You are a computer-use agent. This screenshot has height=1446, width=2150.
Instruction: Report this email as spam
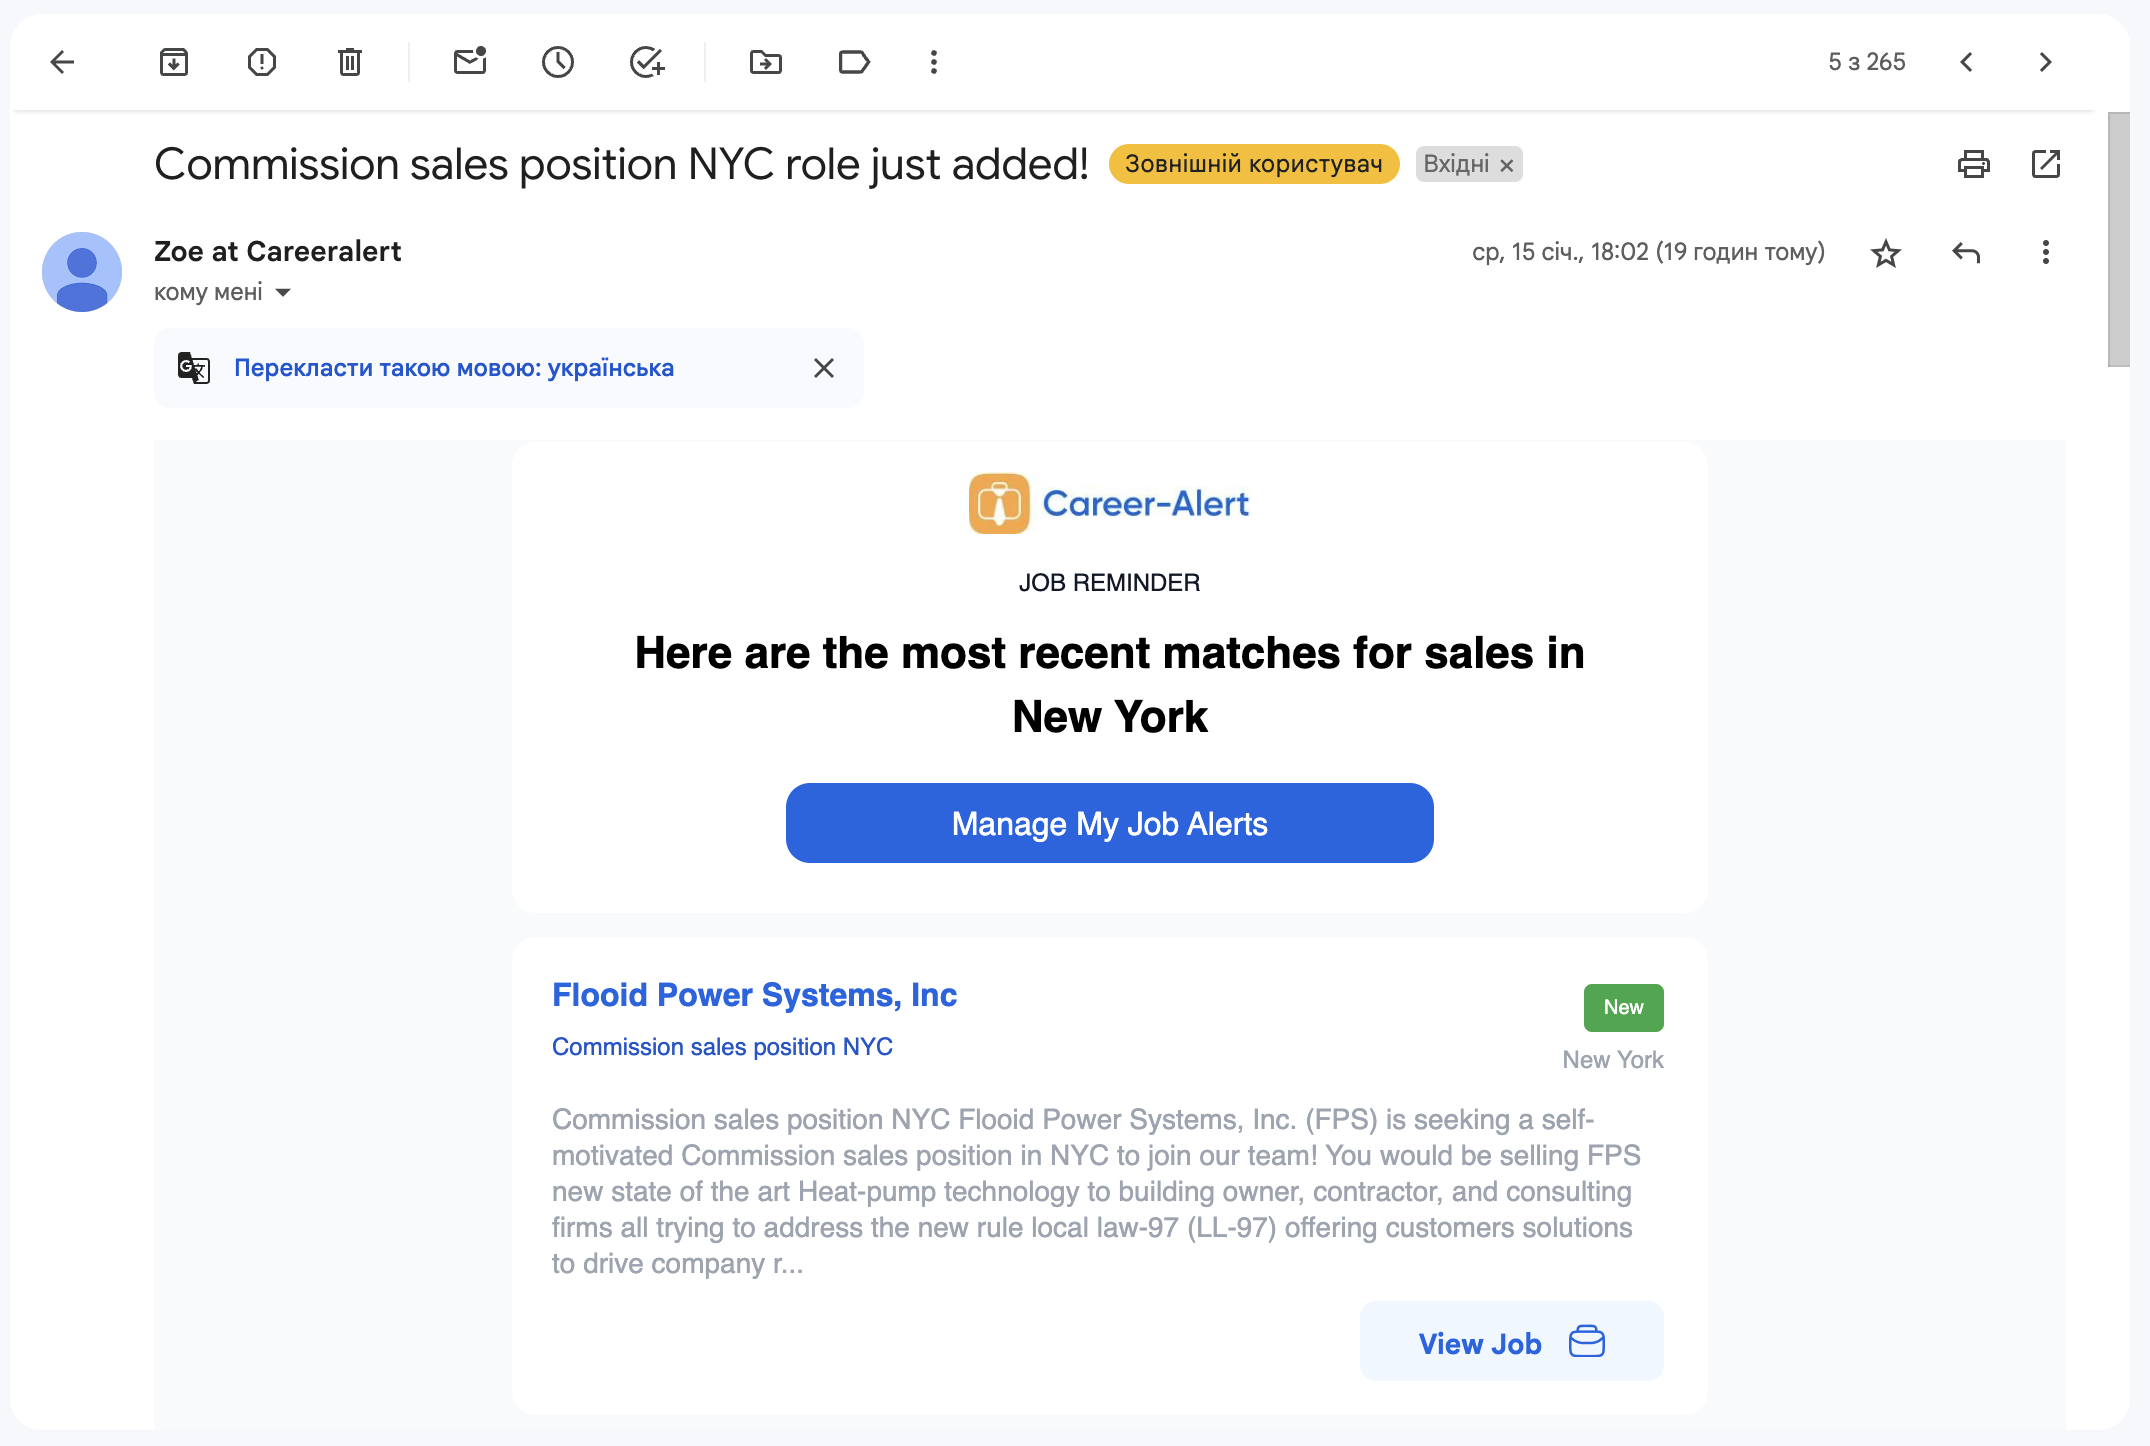pyautogui.click(x=262, y=62)
